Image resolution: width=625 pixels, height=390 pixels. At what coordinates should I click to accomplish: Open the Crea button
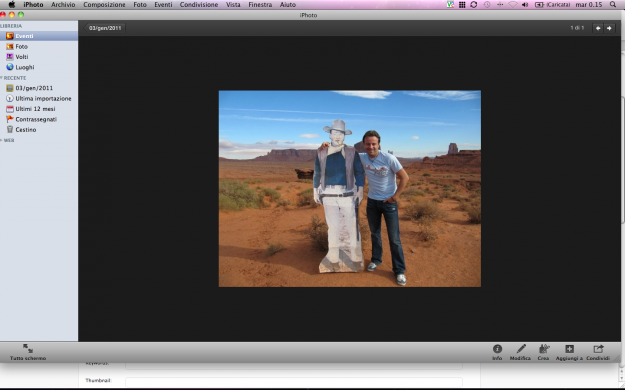tap(544, 353)
